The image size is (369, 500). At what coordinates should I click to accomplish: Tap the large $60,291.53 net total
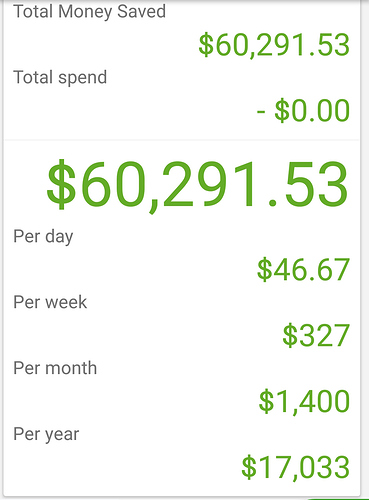point(197,185)
